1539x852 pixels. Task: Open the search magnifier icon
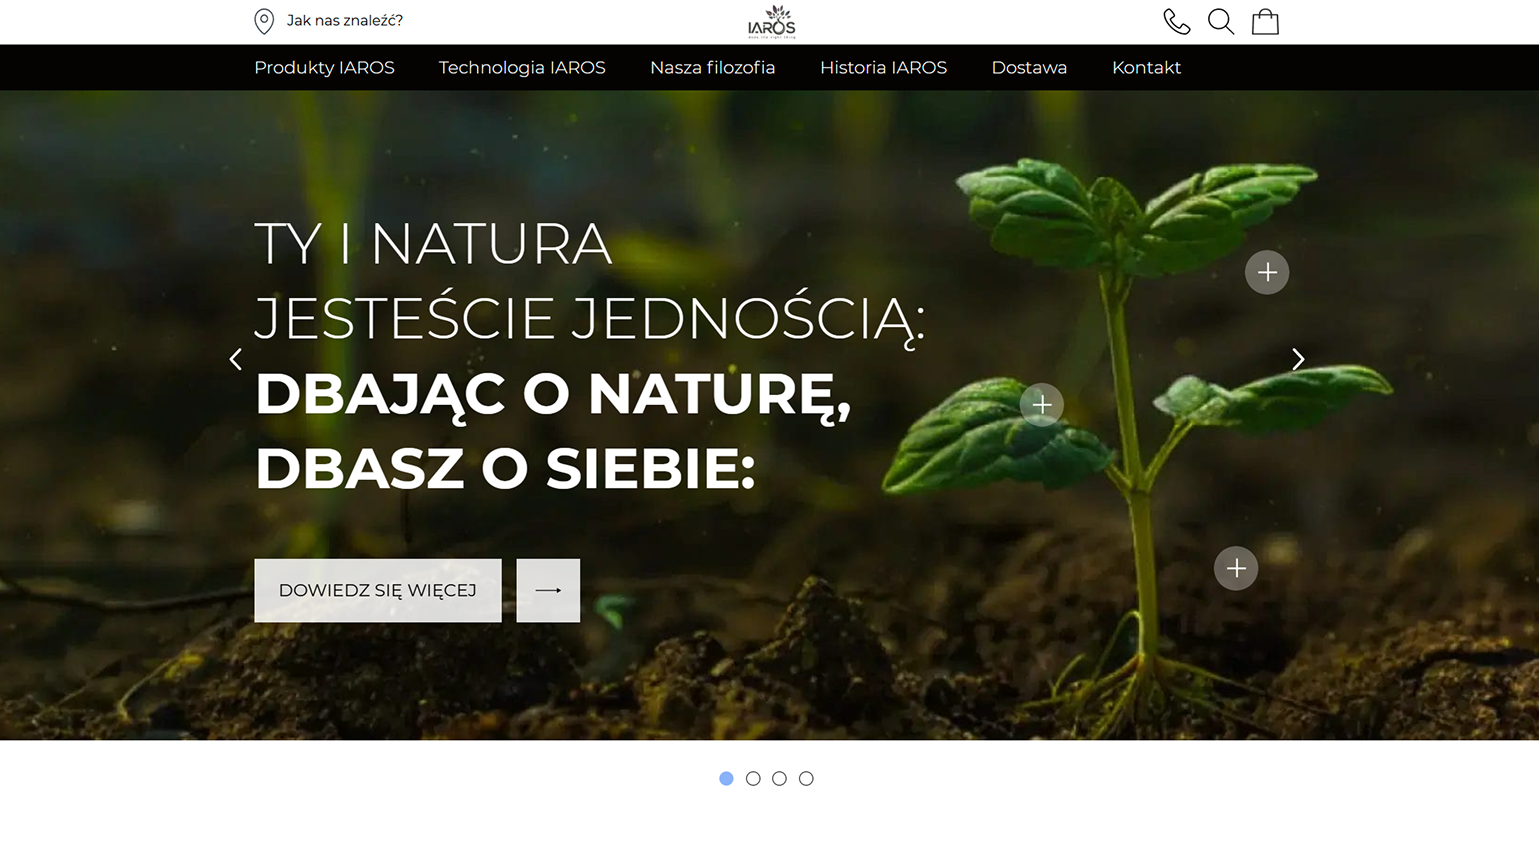pos(1220,22)
